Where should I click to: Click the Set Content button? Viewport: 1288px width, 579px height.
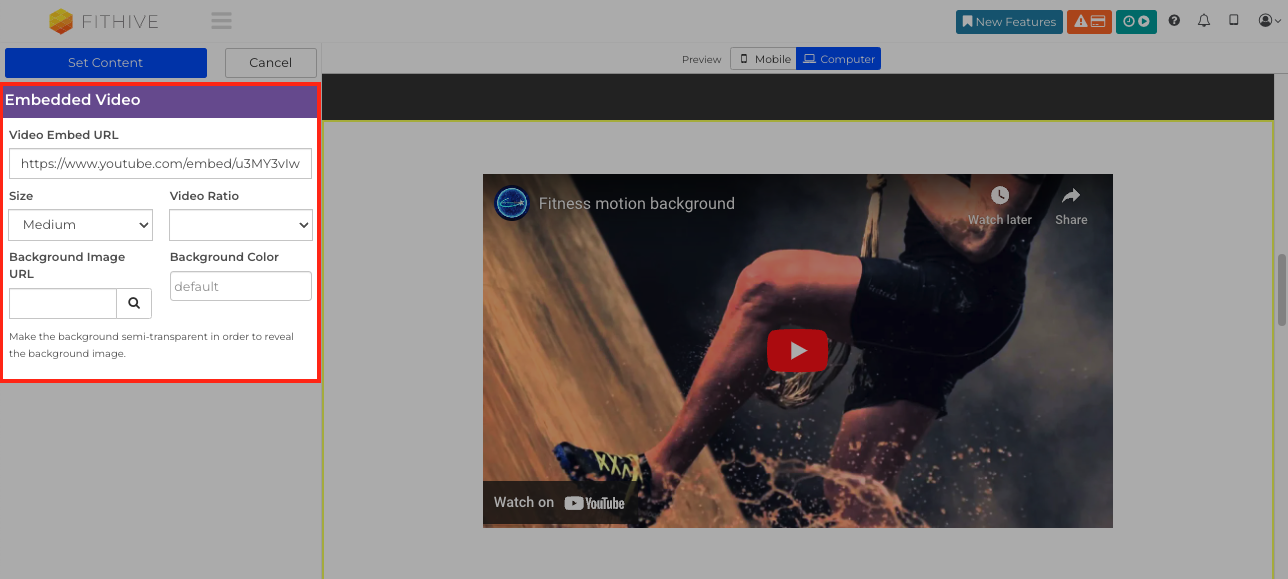coord(106,62)
